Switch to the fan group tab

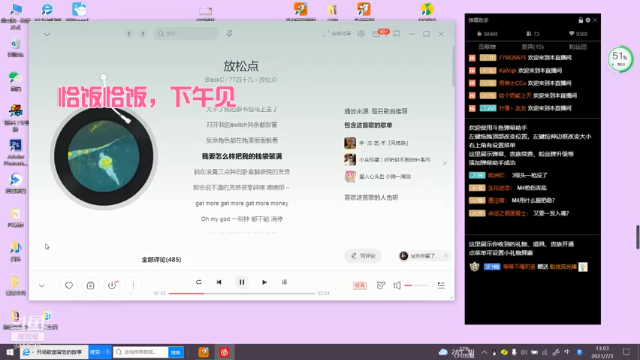point(578,47)
